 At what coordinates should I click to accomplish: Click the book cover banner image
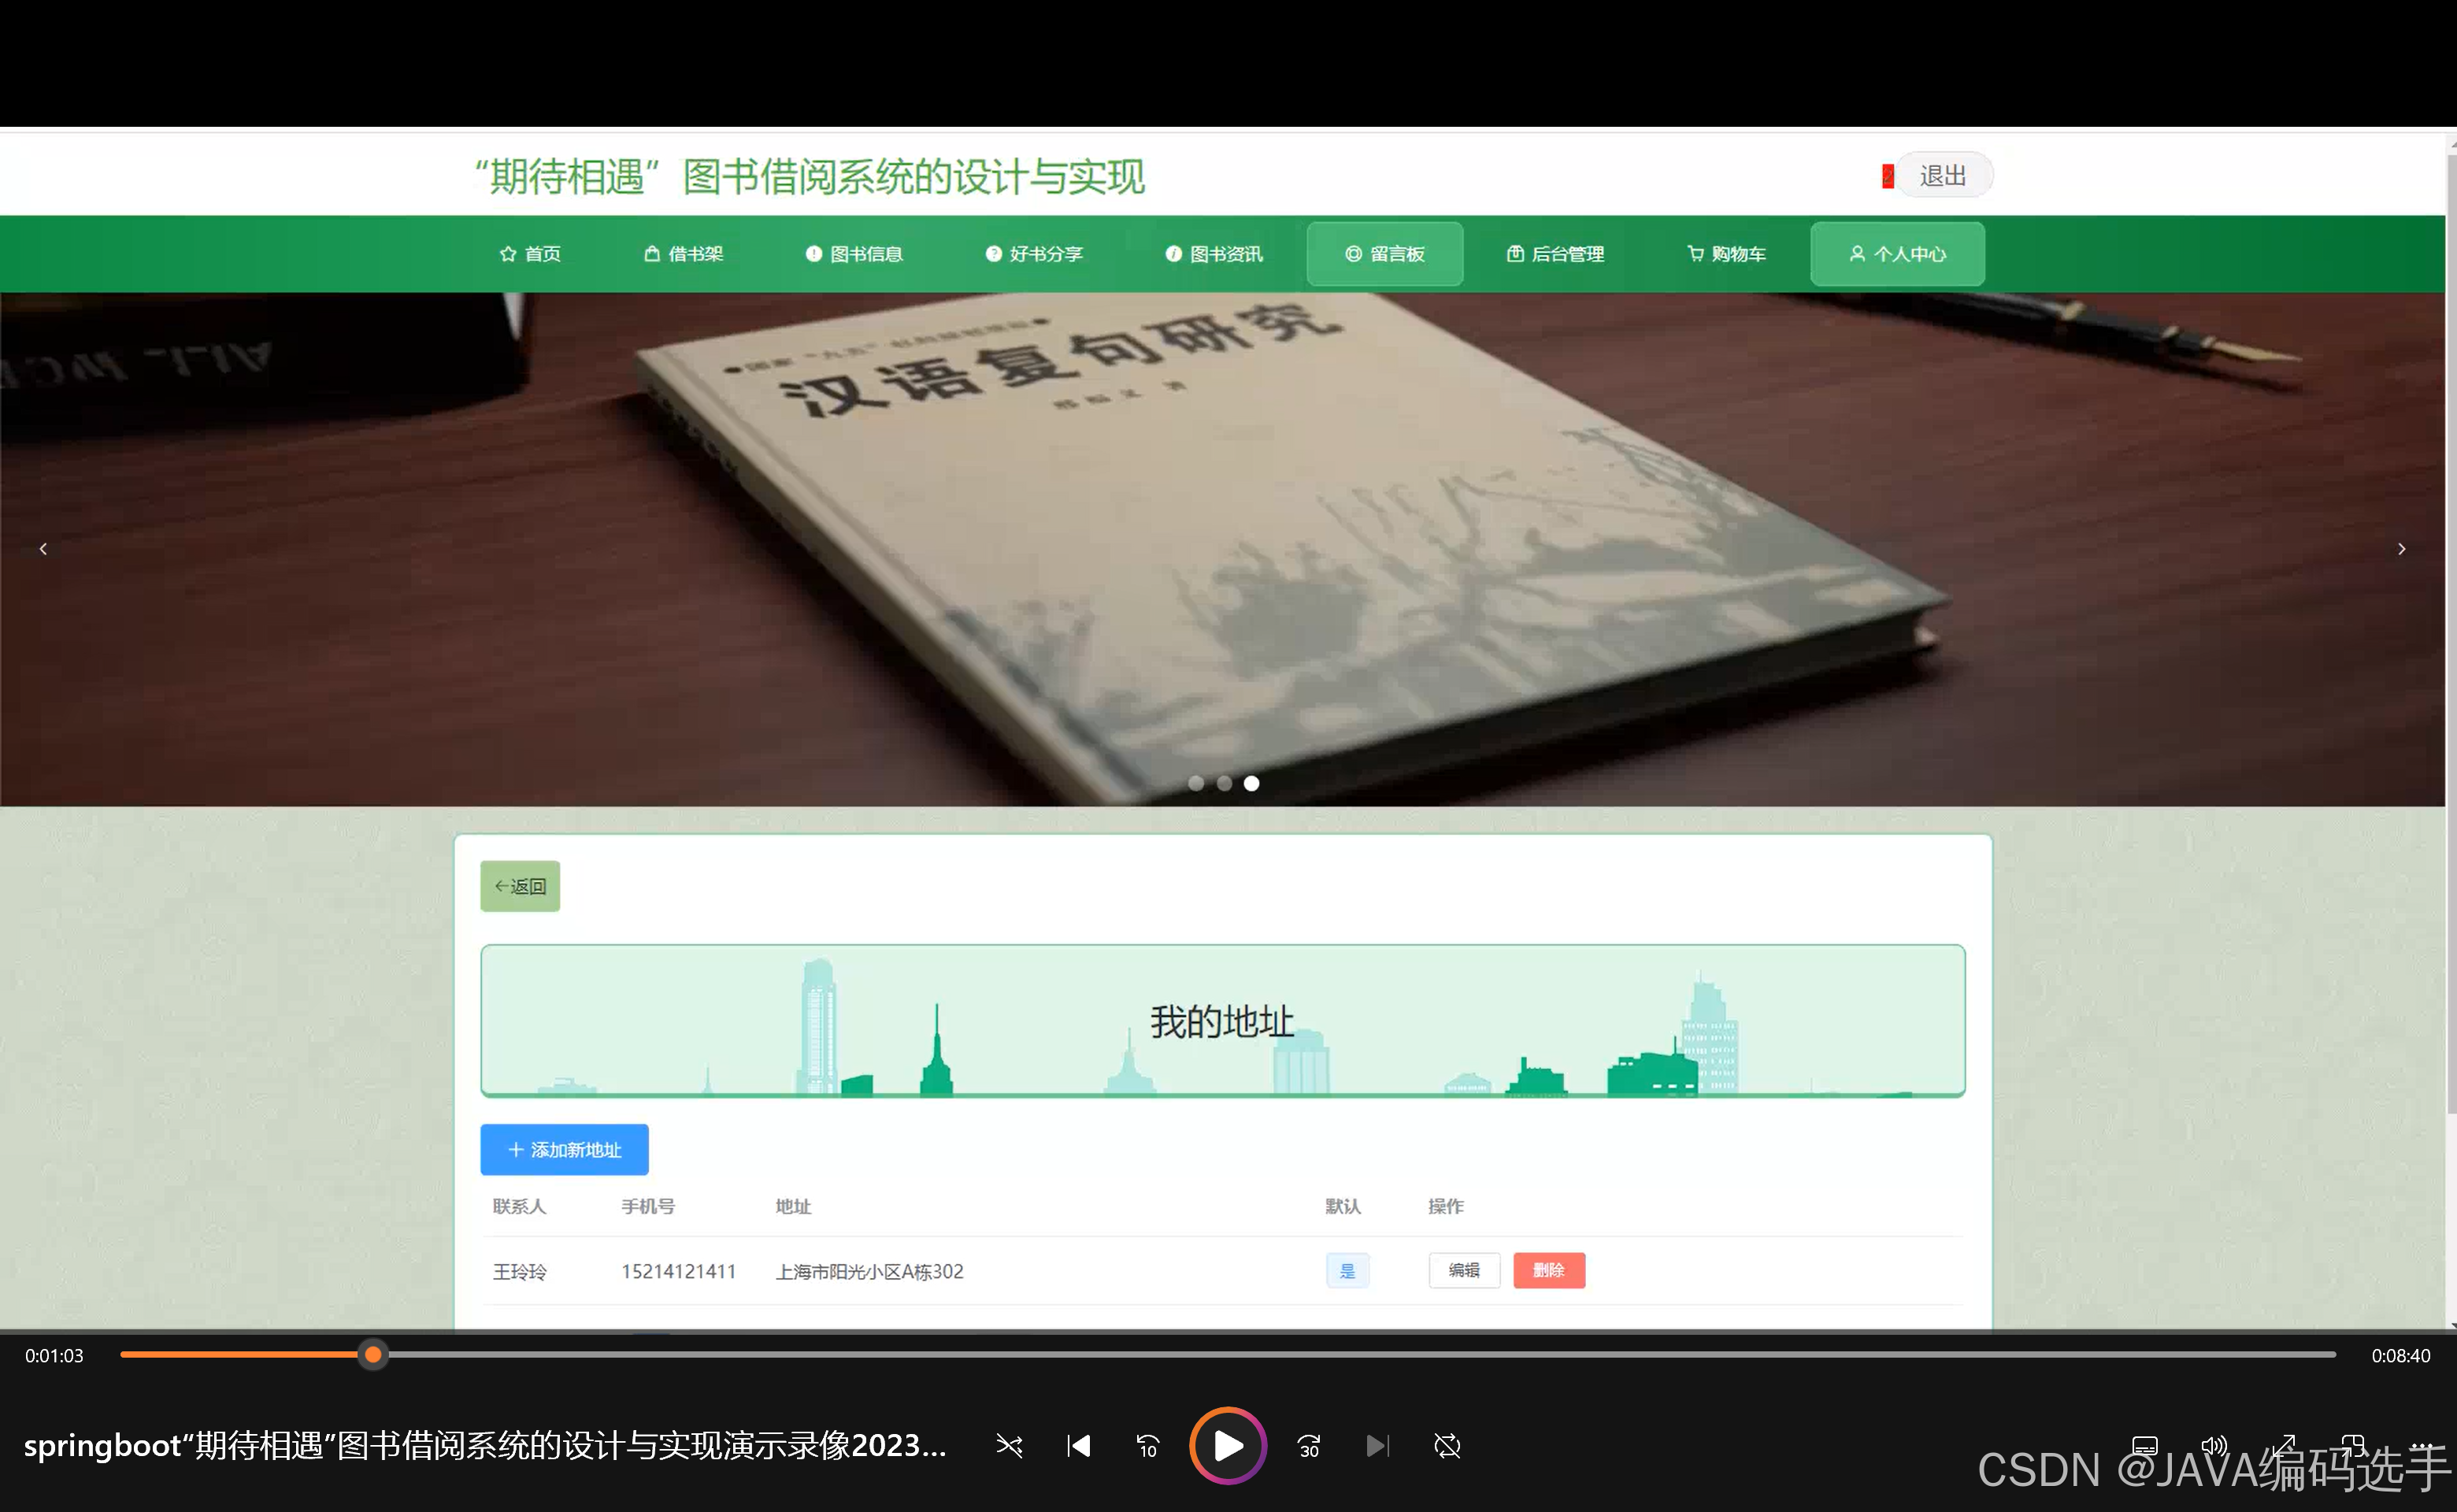click(1222, 549)
